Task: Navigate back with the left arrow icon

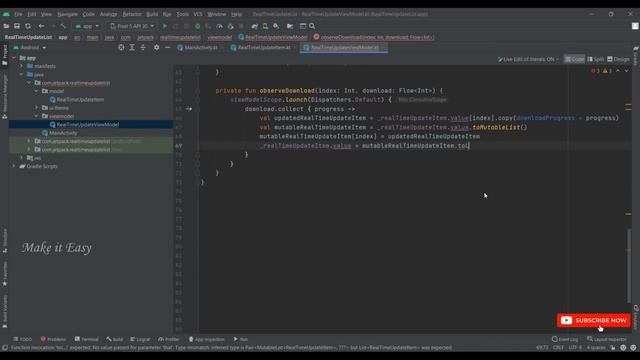Action: 41,26
